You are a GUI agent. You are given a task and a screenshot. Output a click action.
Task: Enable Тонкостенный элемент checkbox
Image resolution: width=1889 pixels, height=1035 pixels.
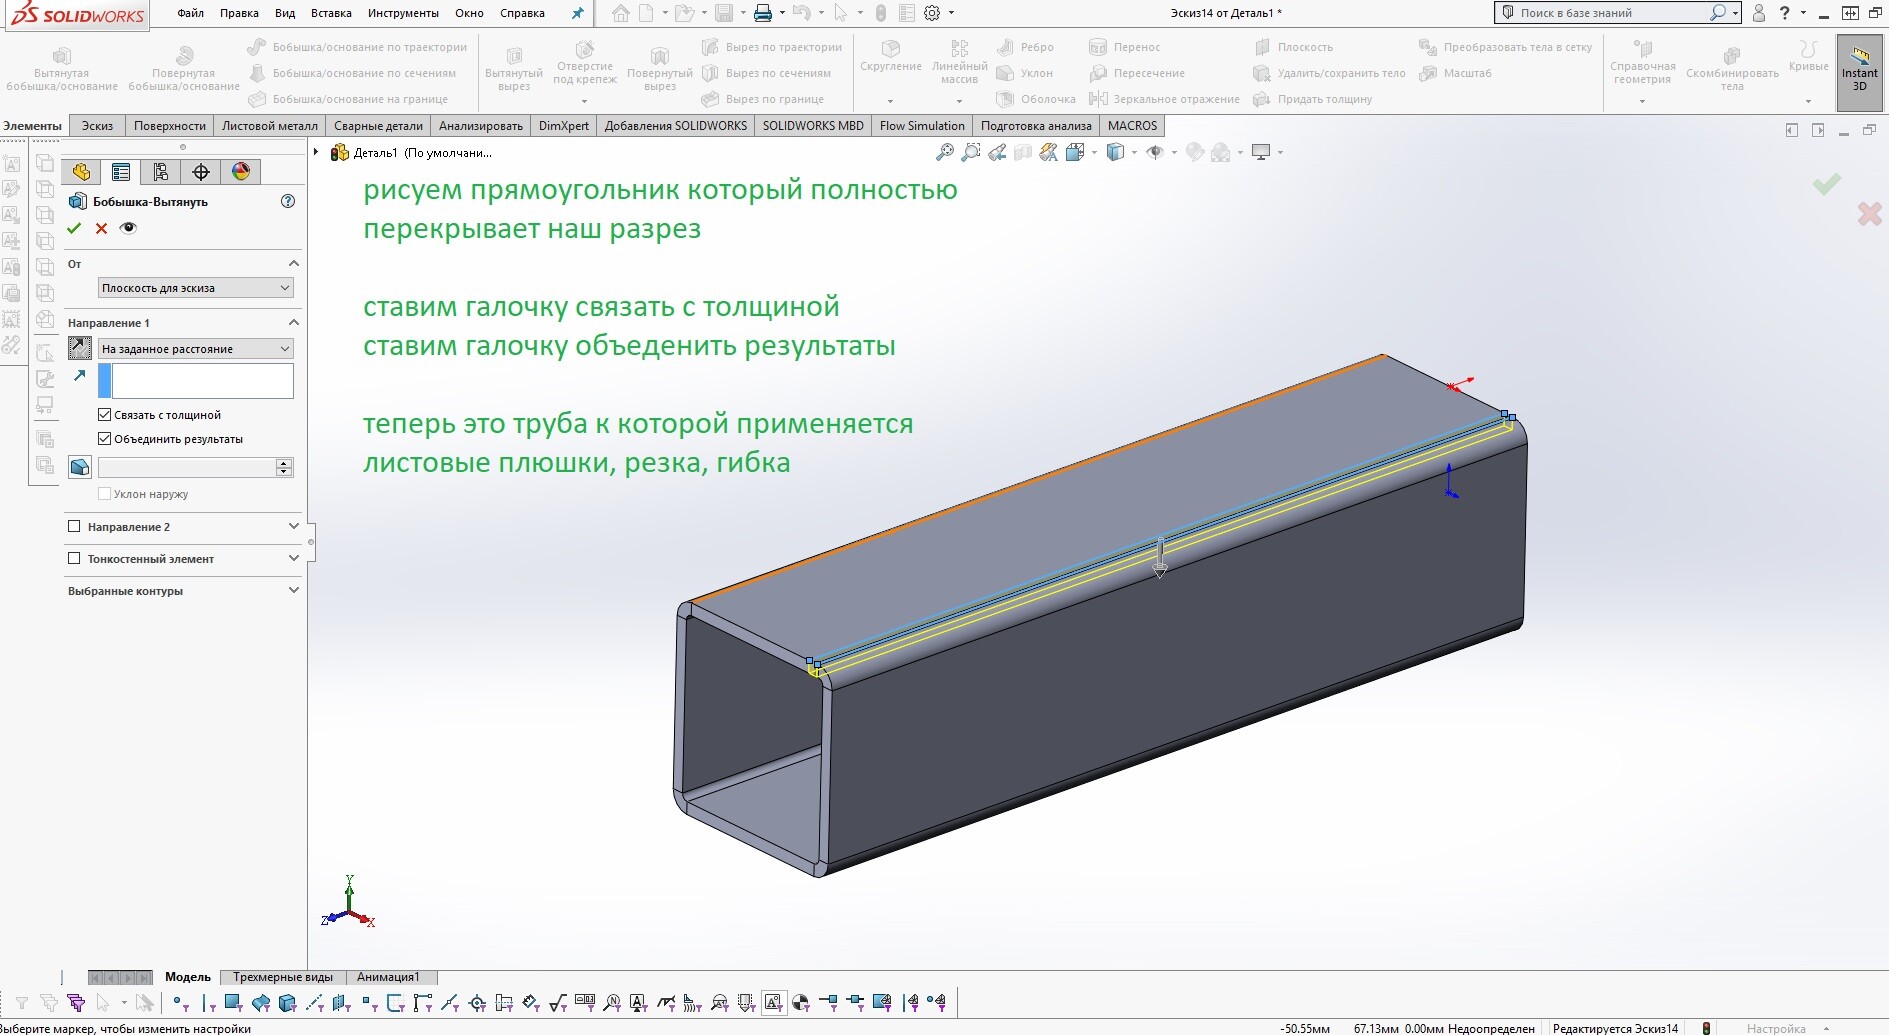coord(74,558)
